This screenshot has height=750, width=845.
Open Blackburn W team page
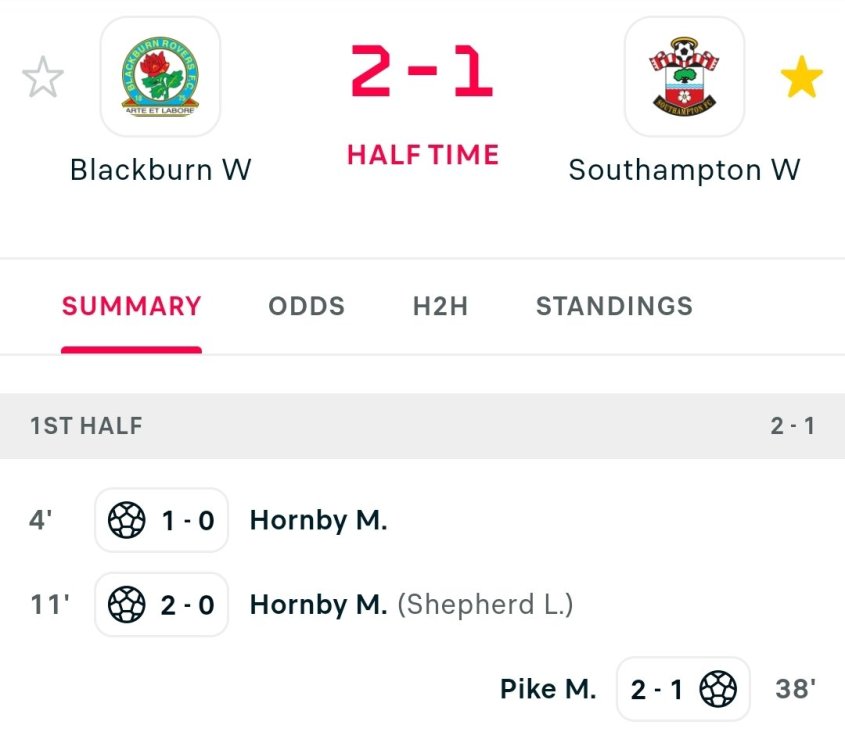[x=160, y=170]
